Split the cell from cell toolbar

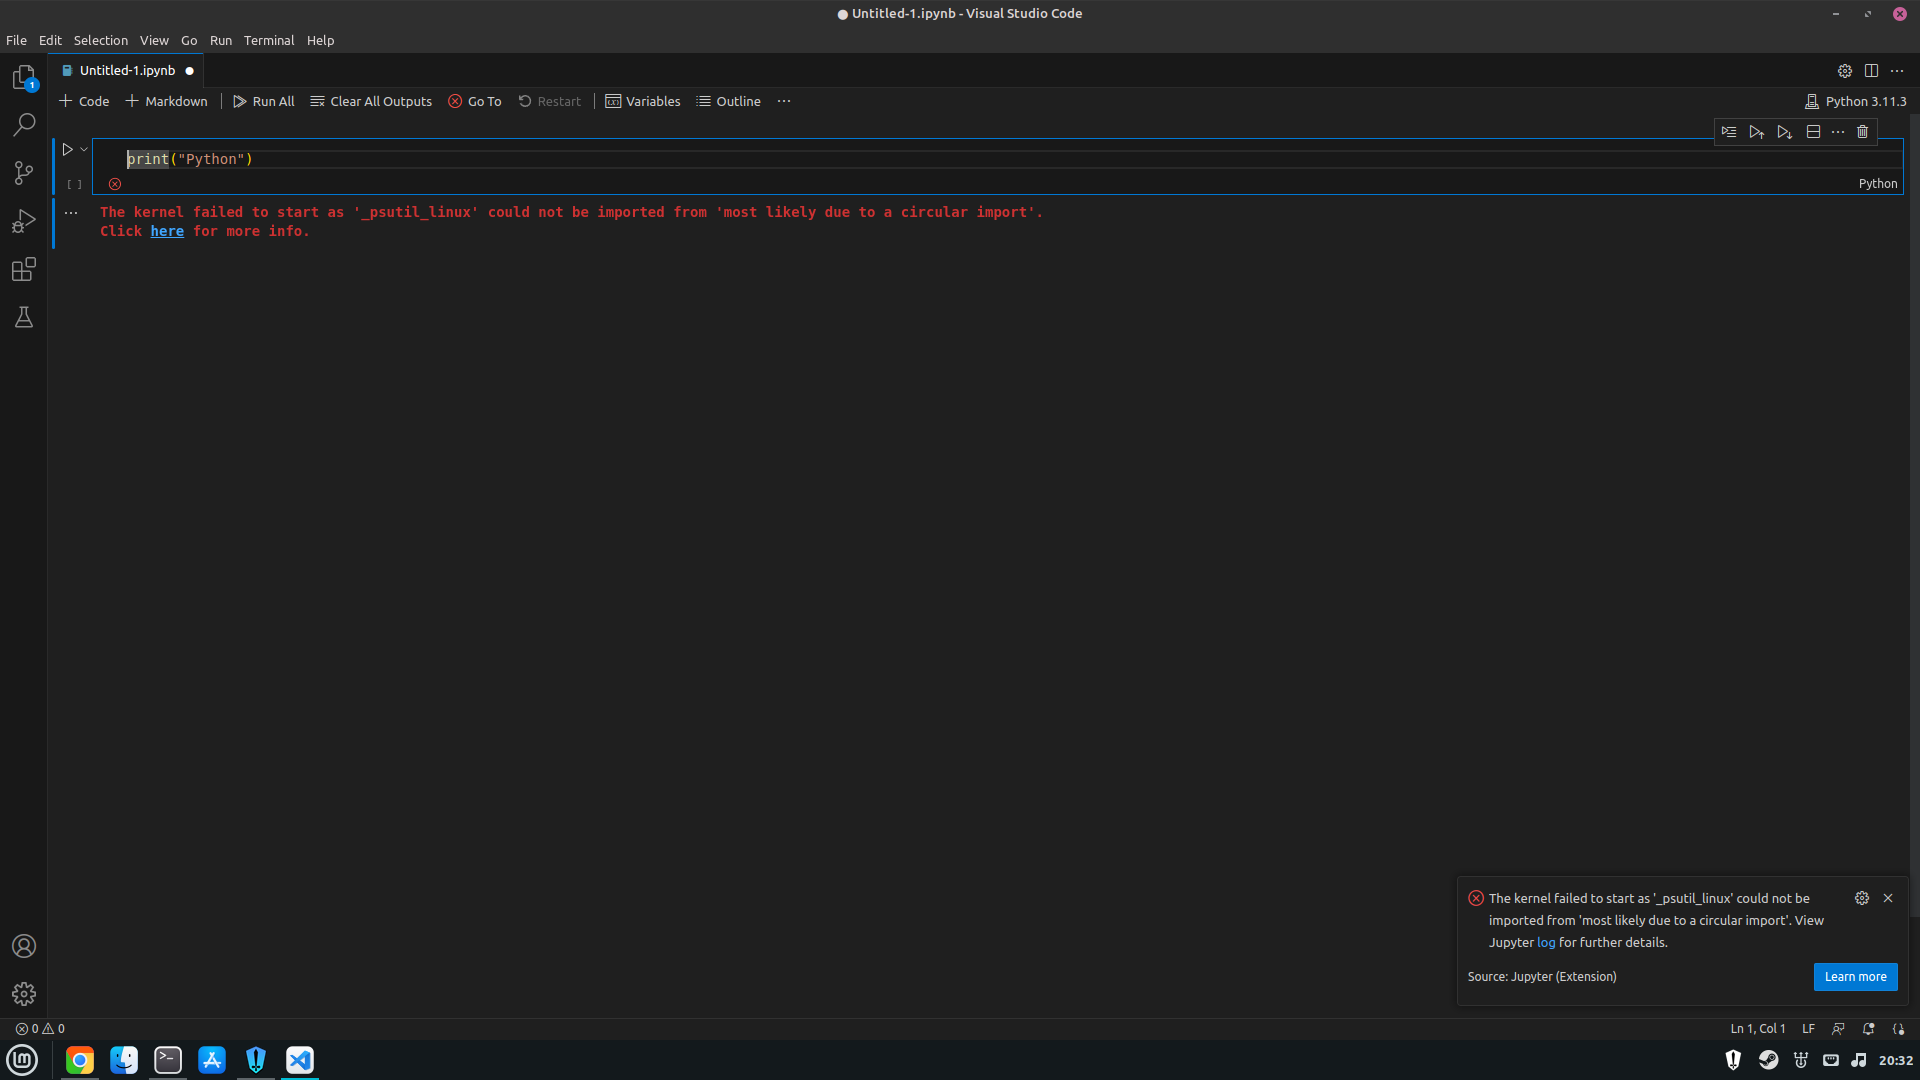click(x=1813, y=132)
